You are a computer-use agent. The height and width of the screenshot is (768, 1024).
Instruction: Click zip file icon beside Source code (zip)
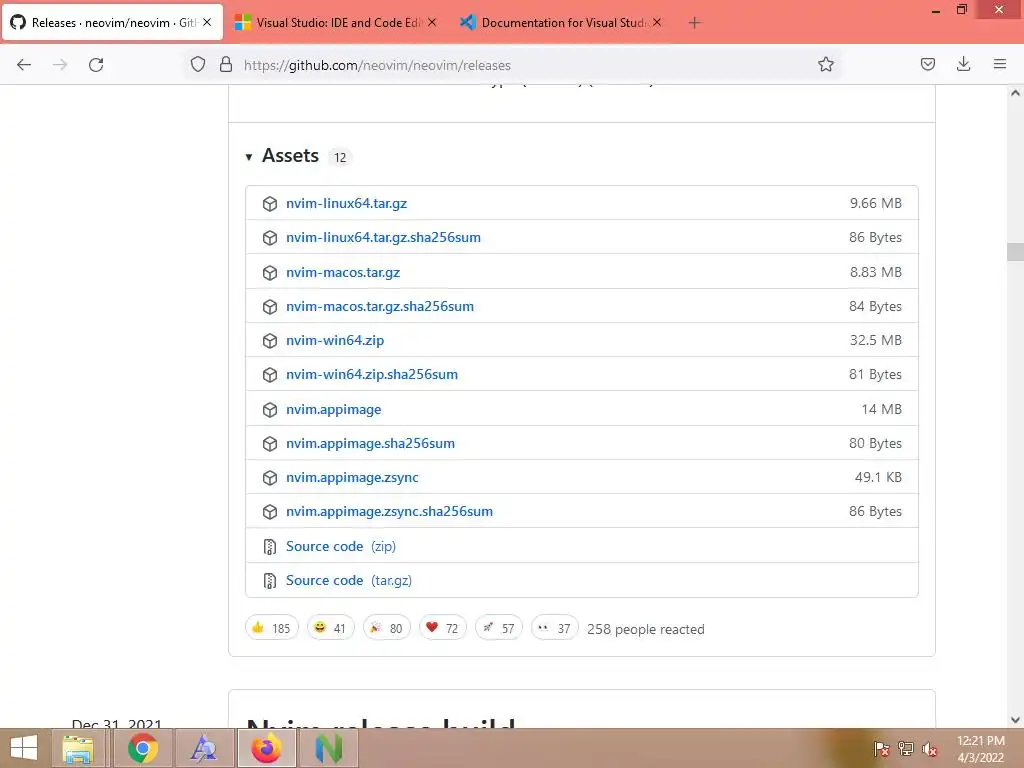point(270,547)
